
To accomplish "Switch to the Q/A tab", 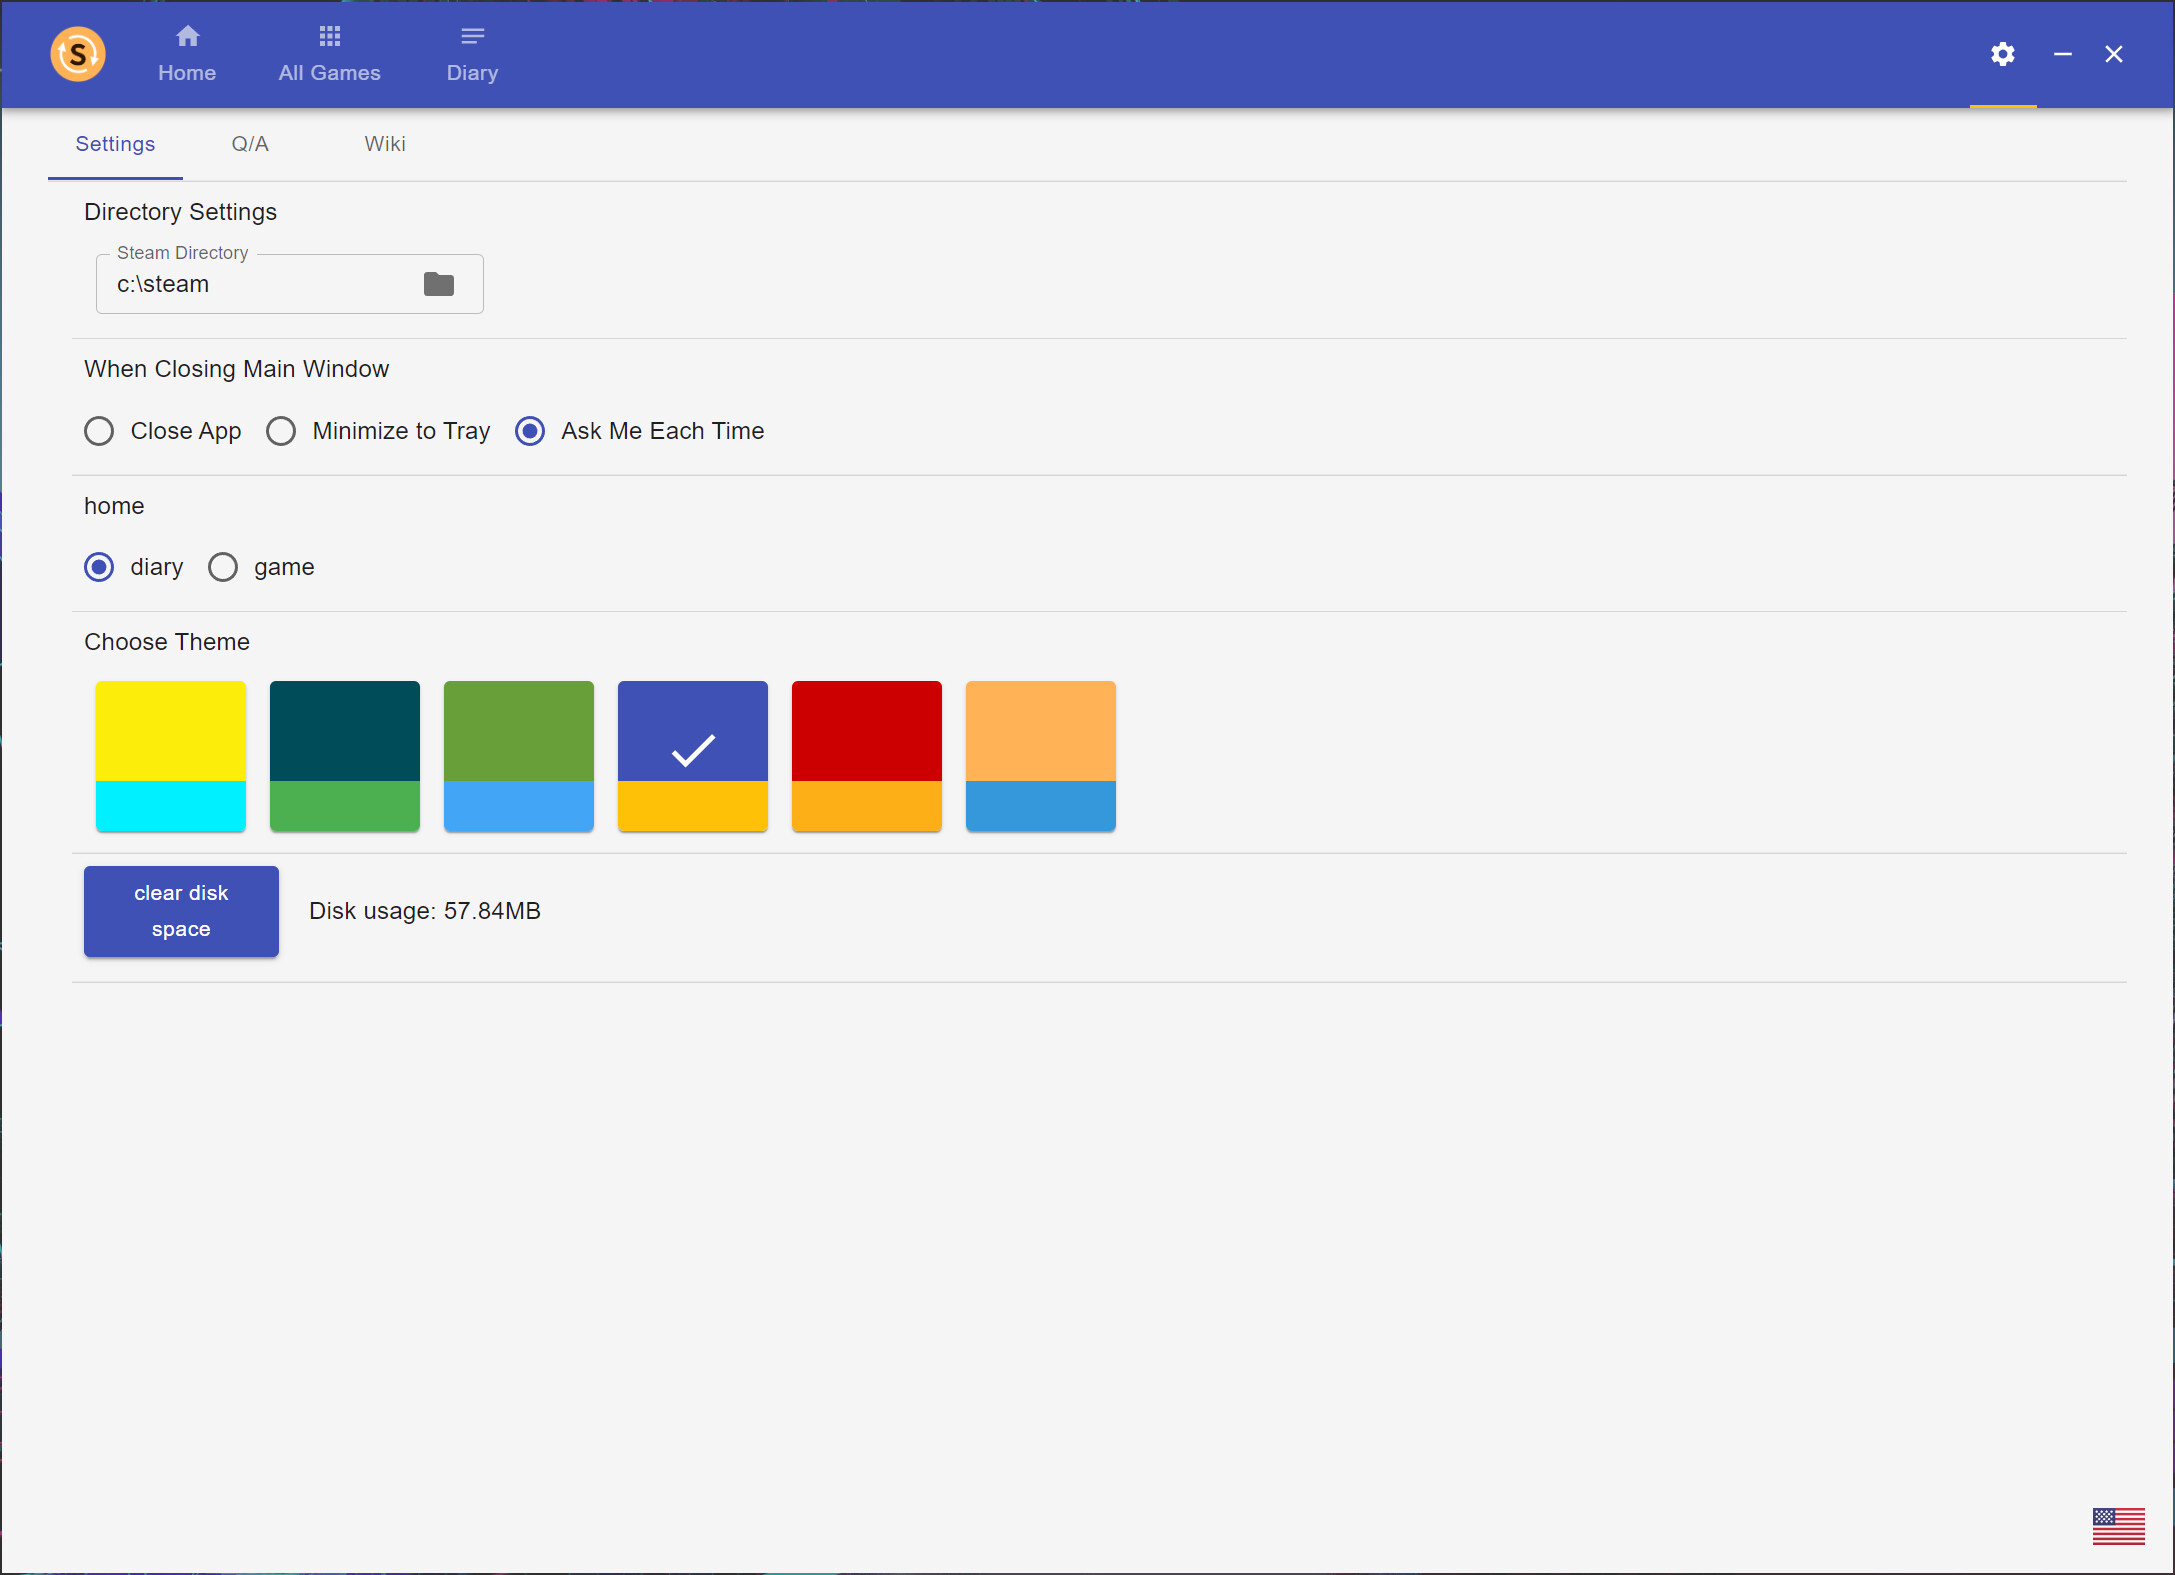I will coord(249,144).
